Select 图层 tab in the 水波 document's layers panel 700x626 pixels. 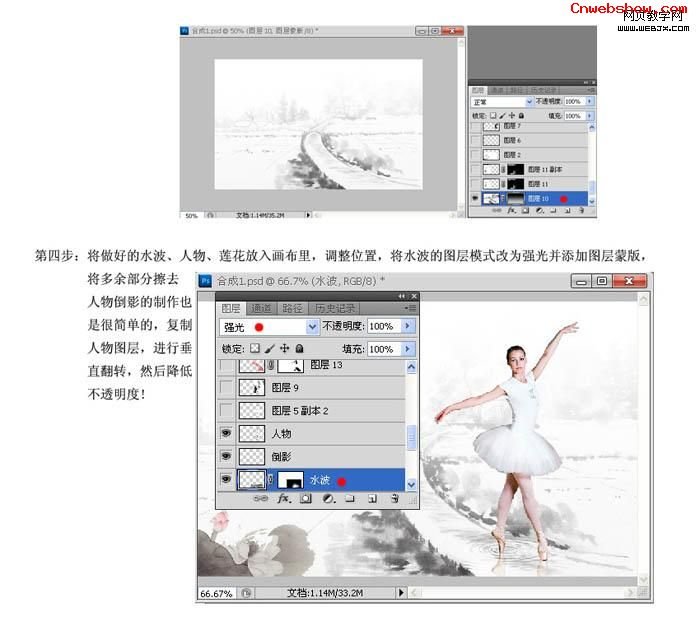(231, 308)
